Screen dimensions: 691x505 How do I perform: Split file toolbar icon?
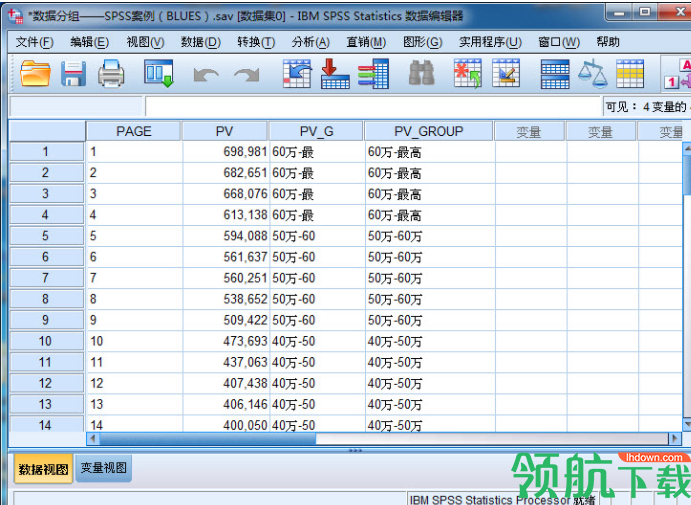555,74
